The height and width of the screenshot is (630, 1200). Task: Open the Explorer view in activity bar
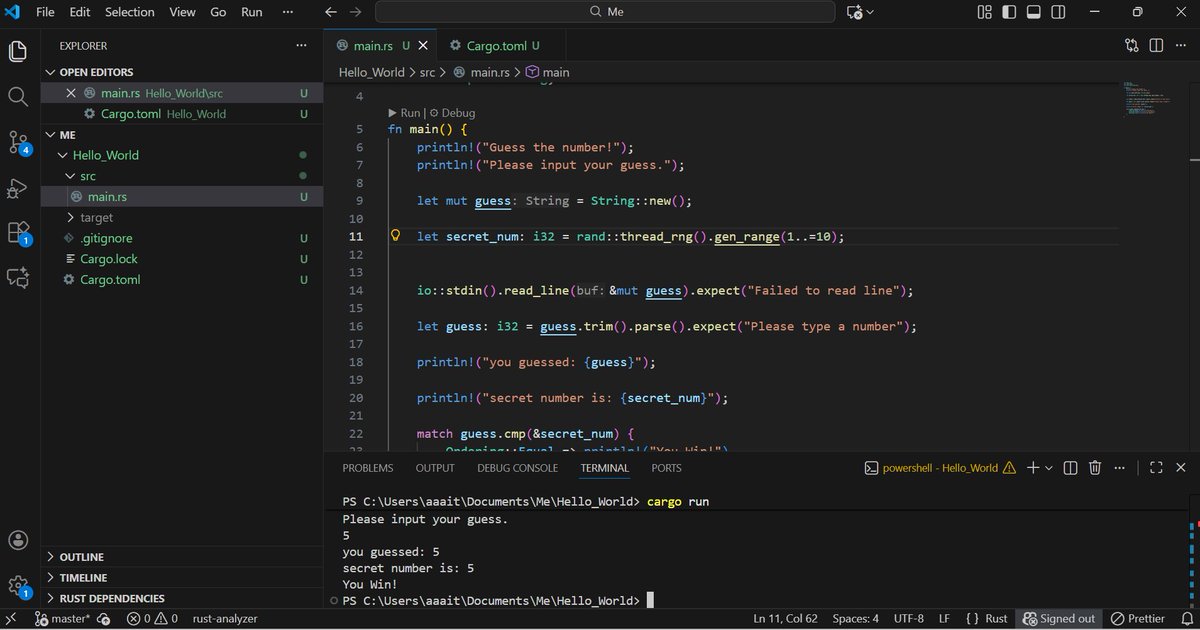pyautogui.click(x=18, y=51)
